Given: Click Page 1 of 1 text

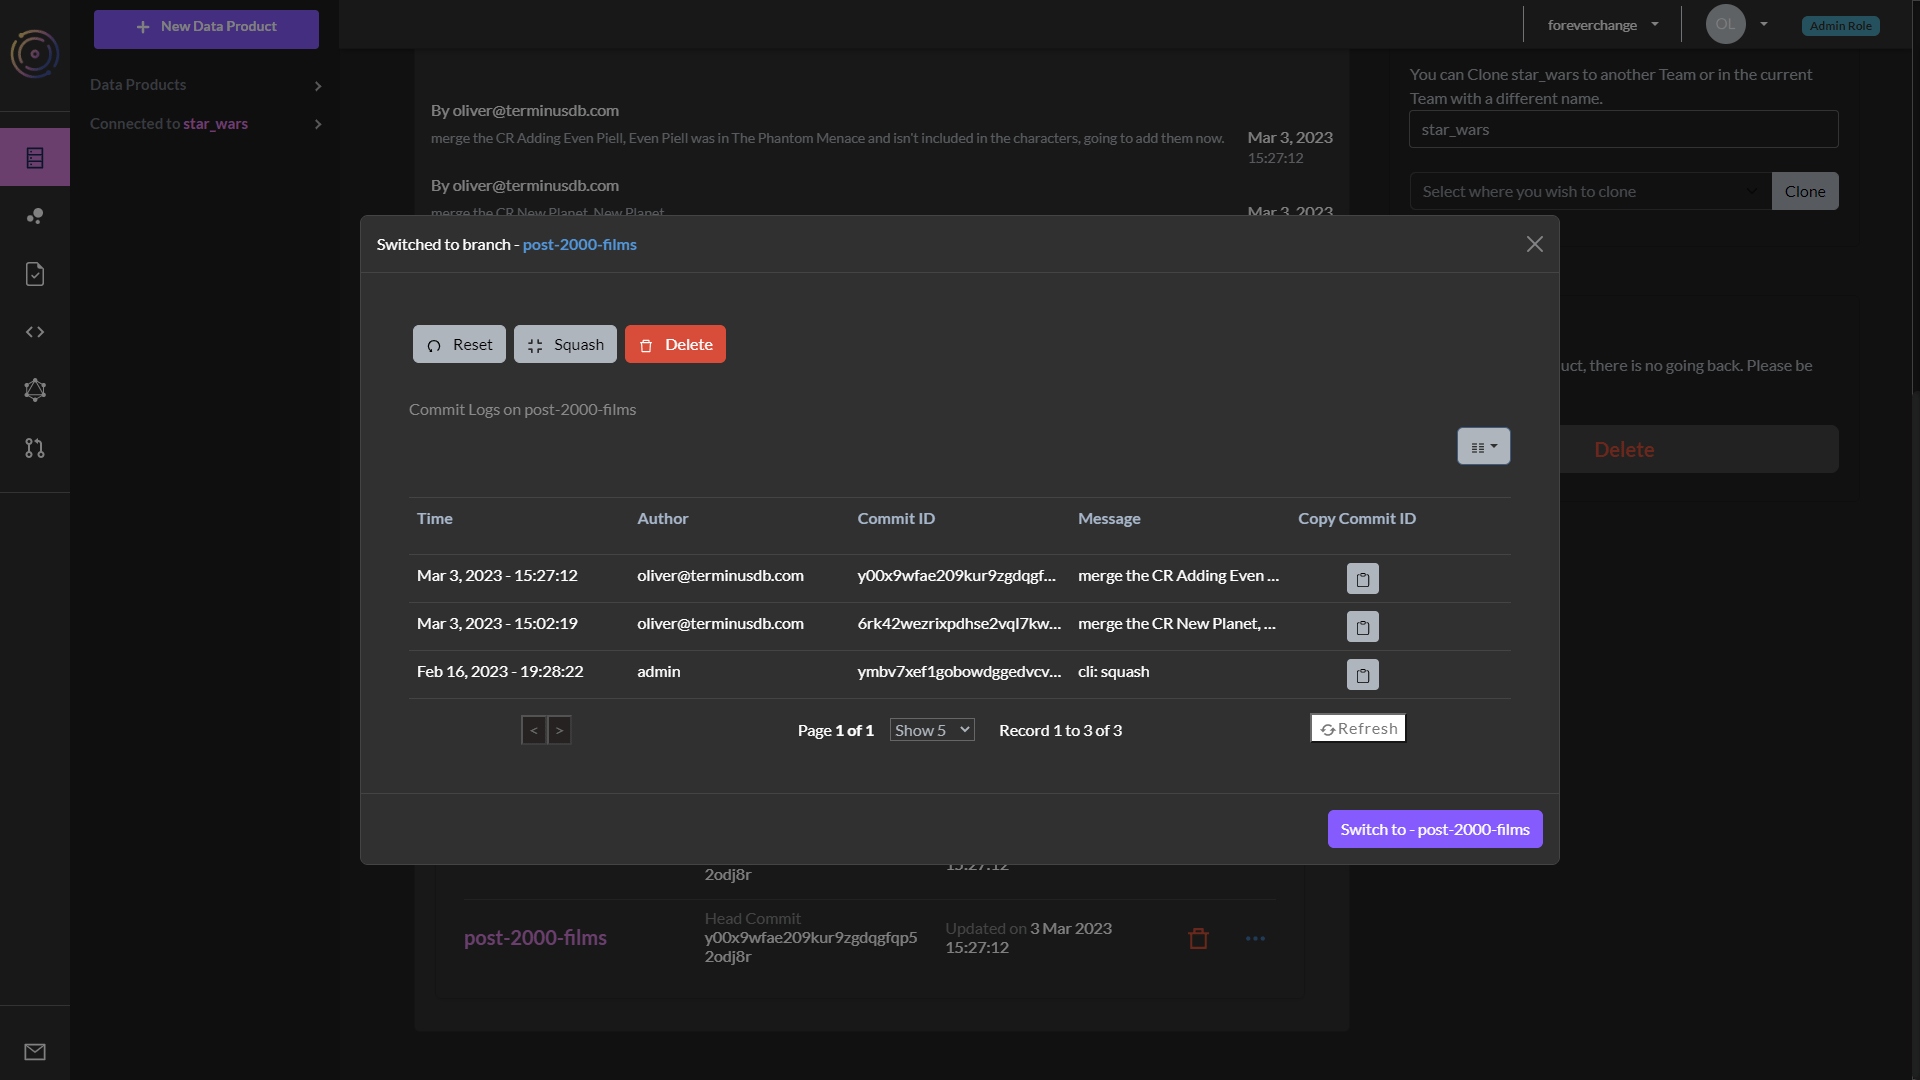Looking at the screenshot, I should point(835,730).
